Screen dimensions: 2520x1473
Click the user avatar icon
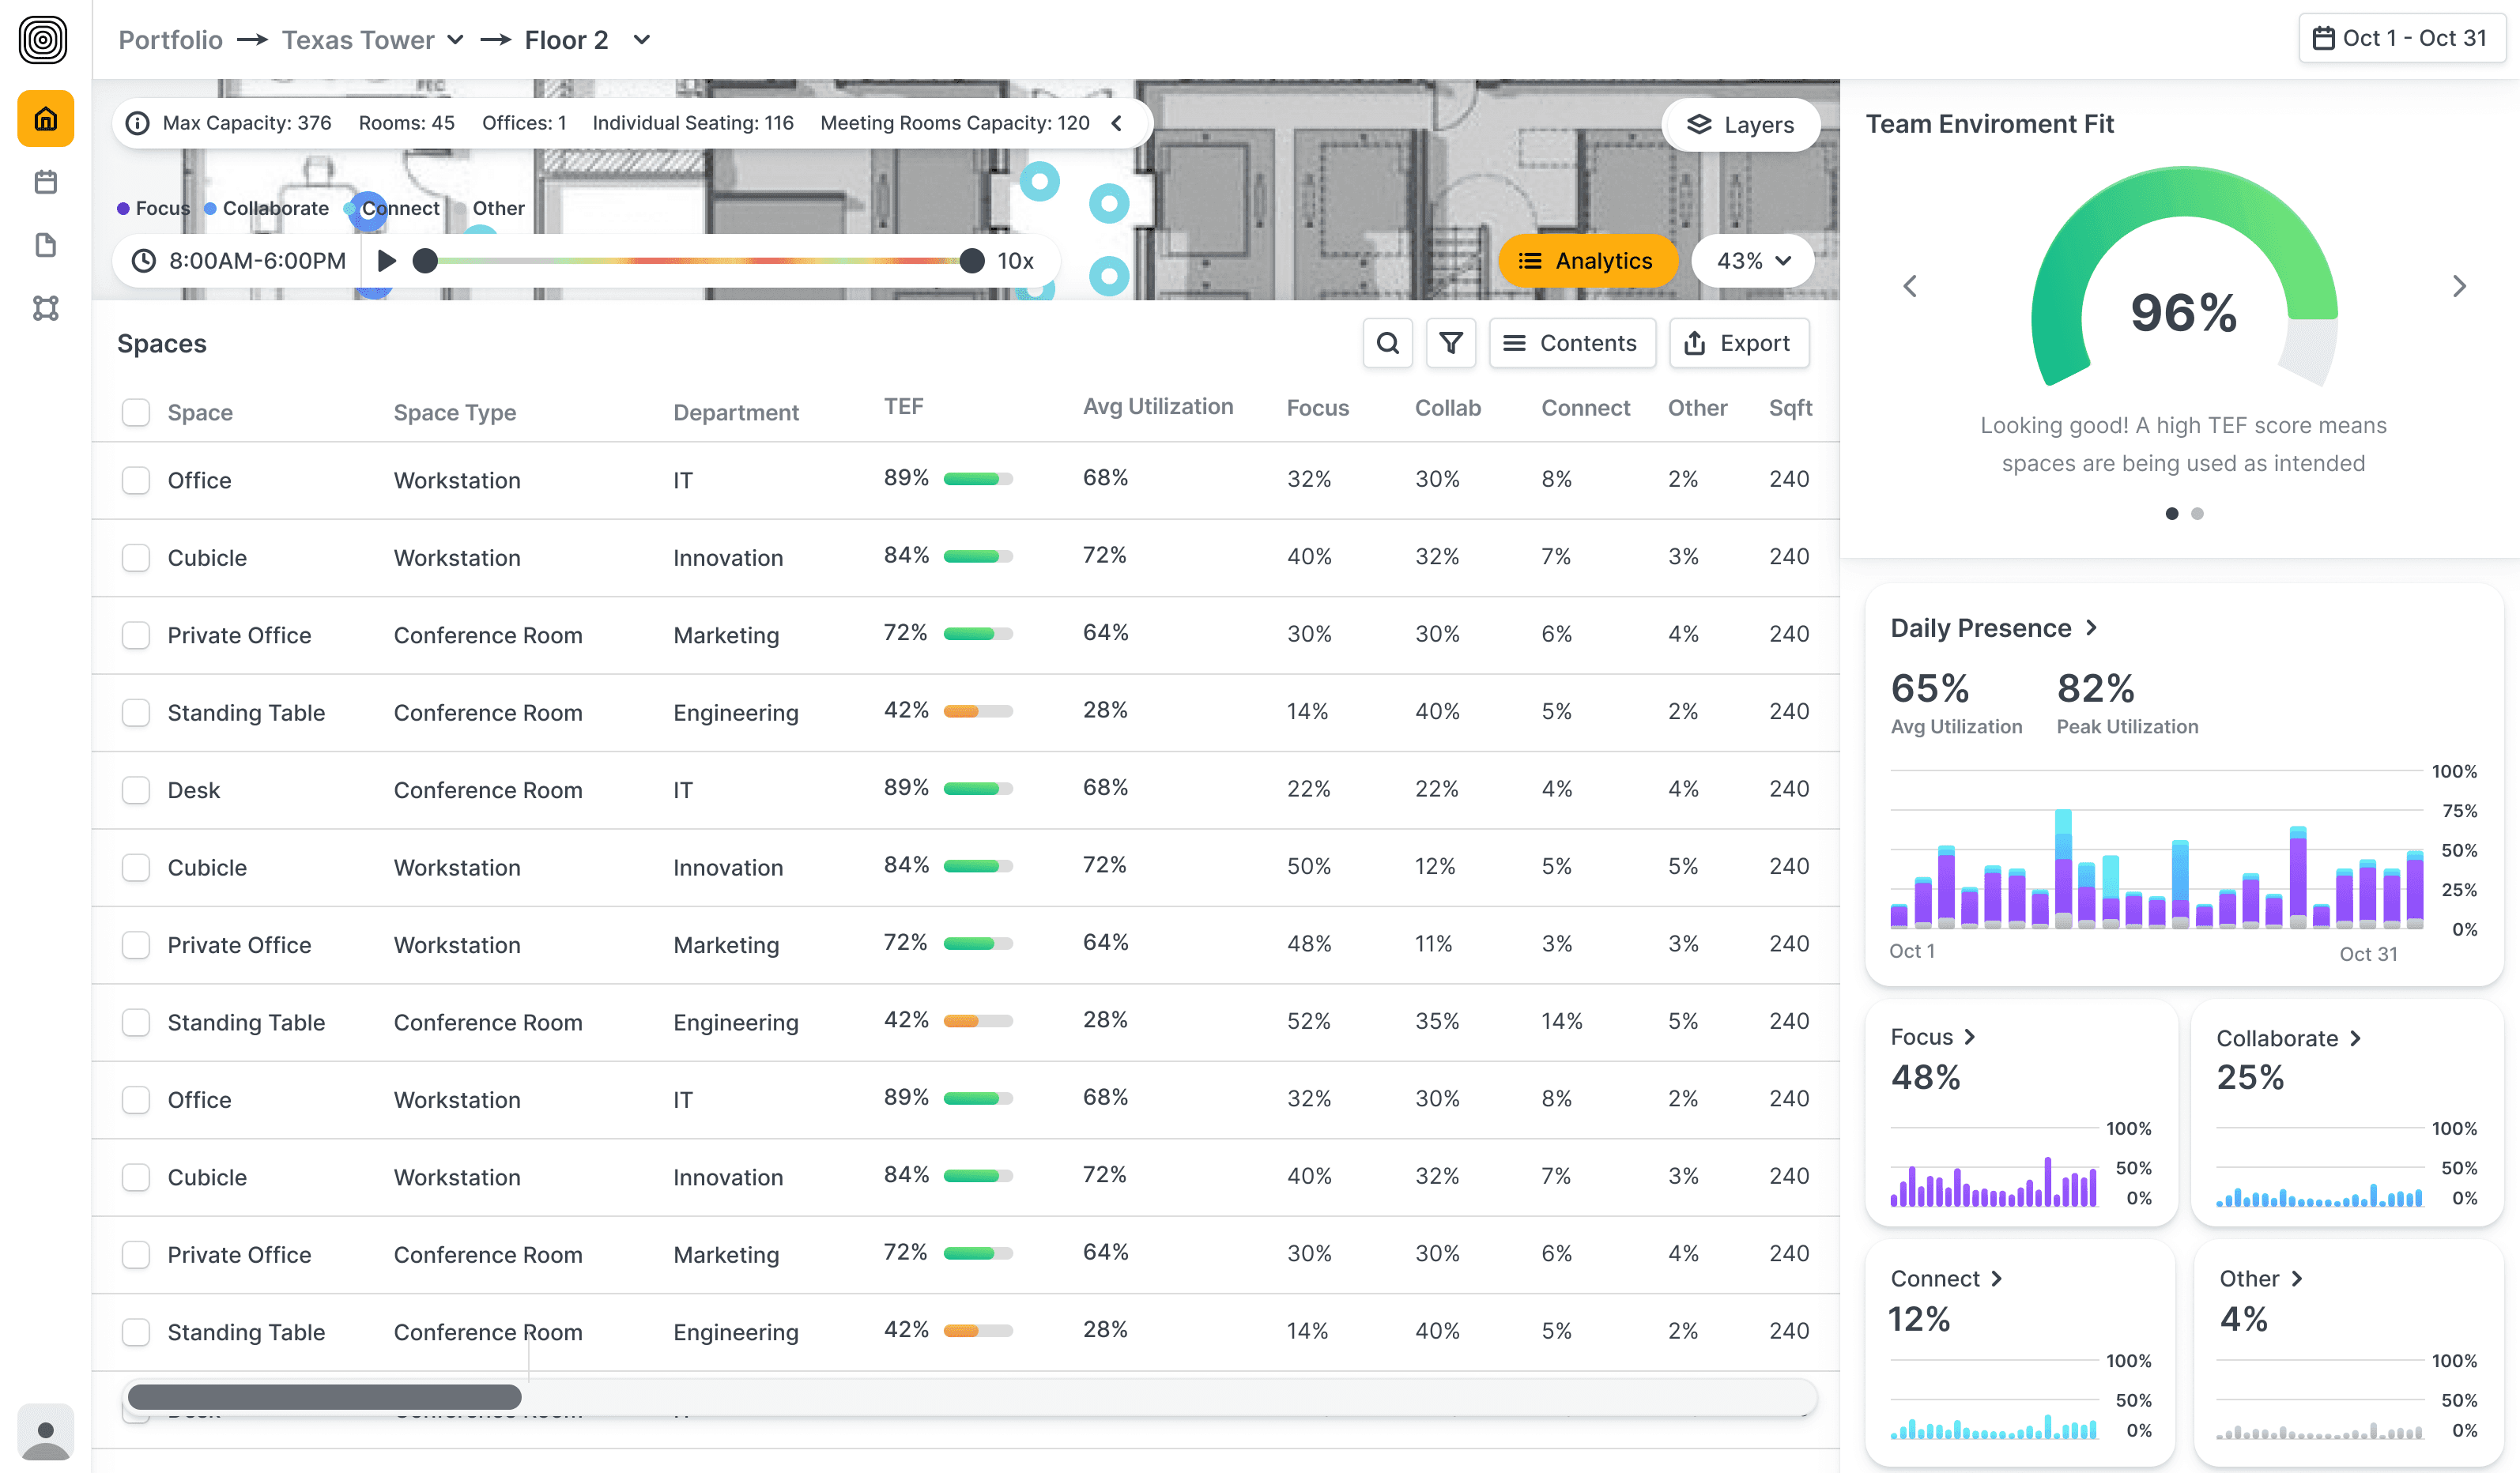(x=45, y=1433)
